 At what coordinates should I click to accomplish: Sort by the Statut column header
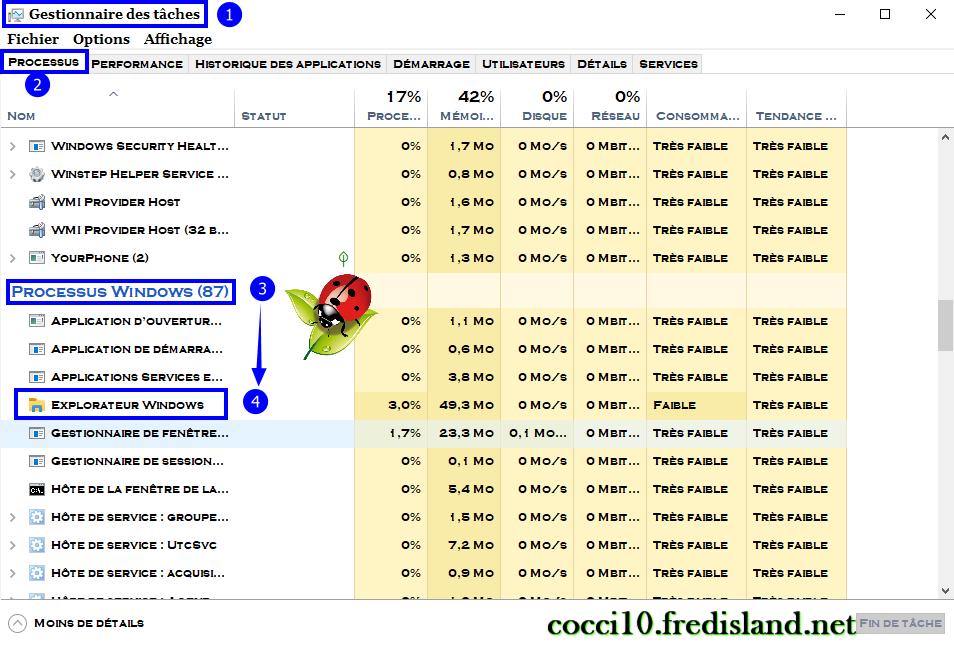294,108
